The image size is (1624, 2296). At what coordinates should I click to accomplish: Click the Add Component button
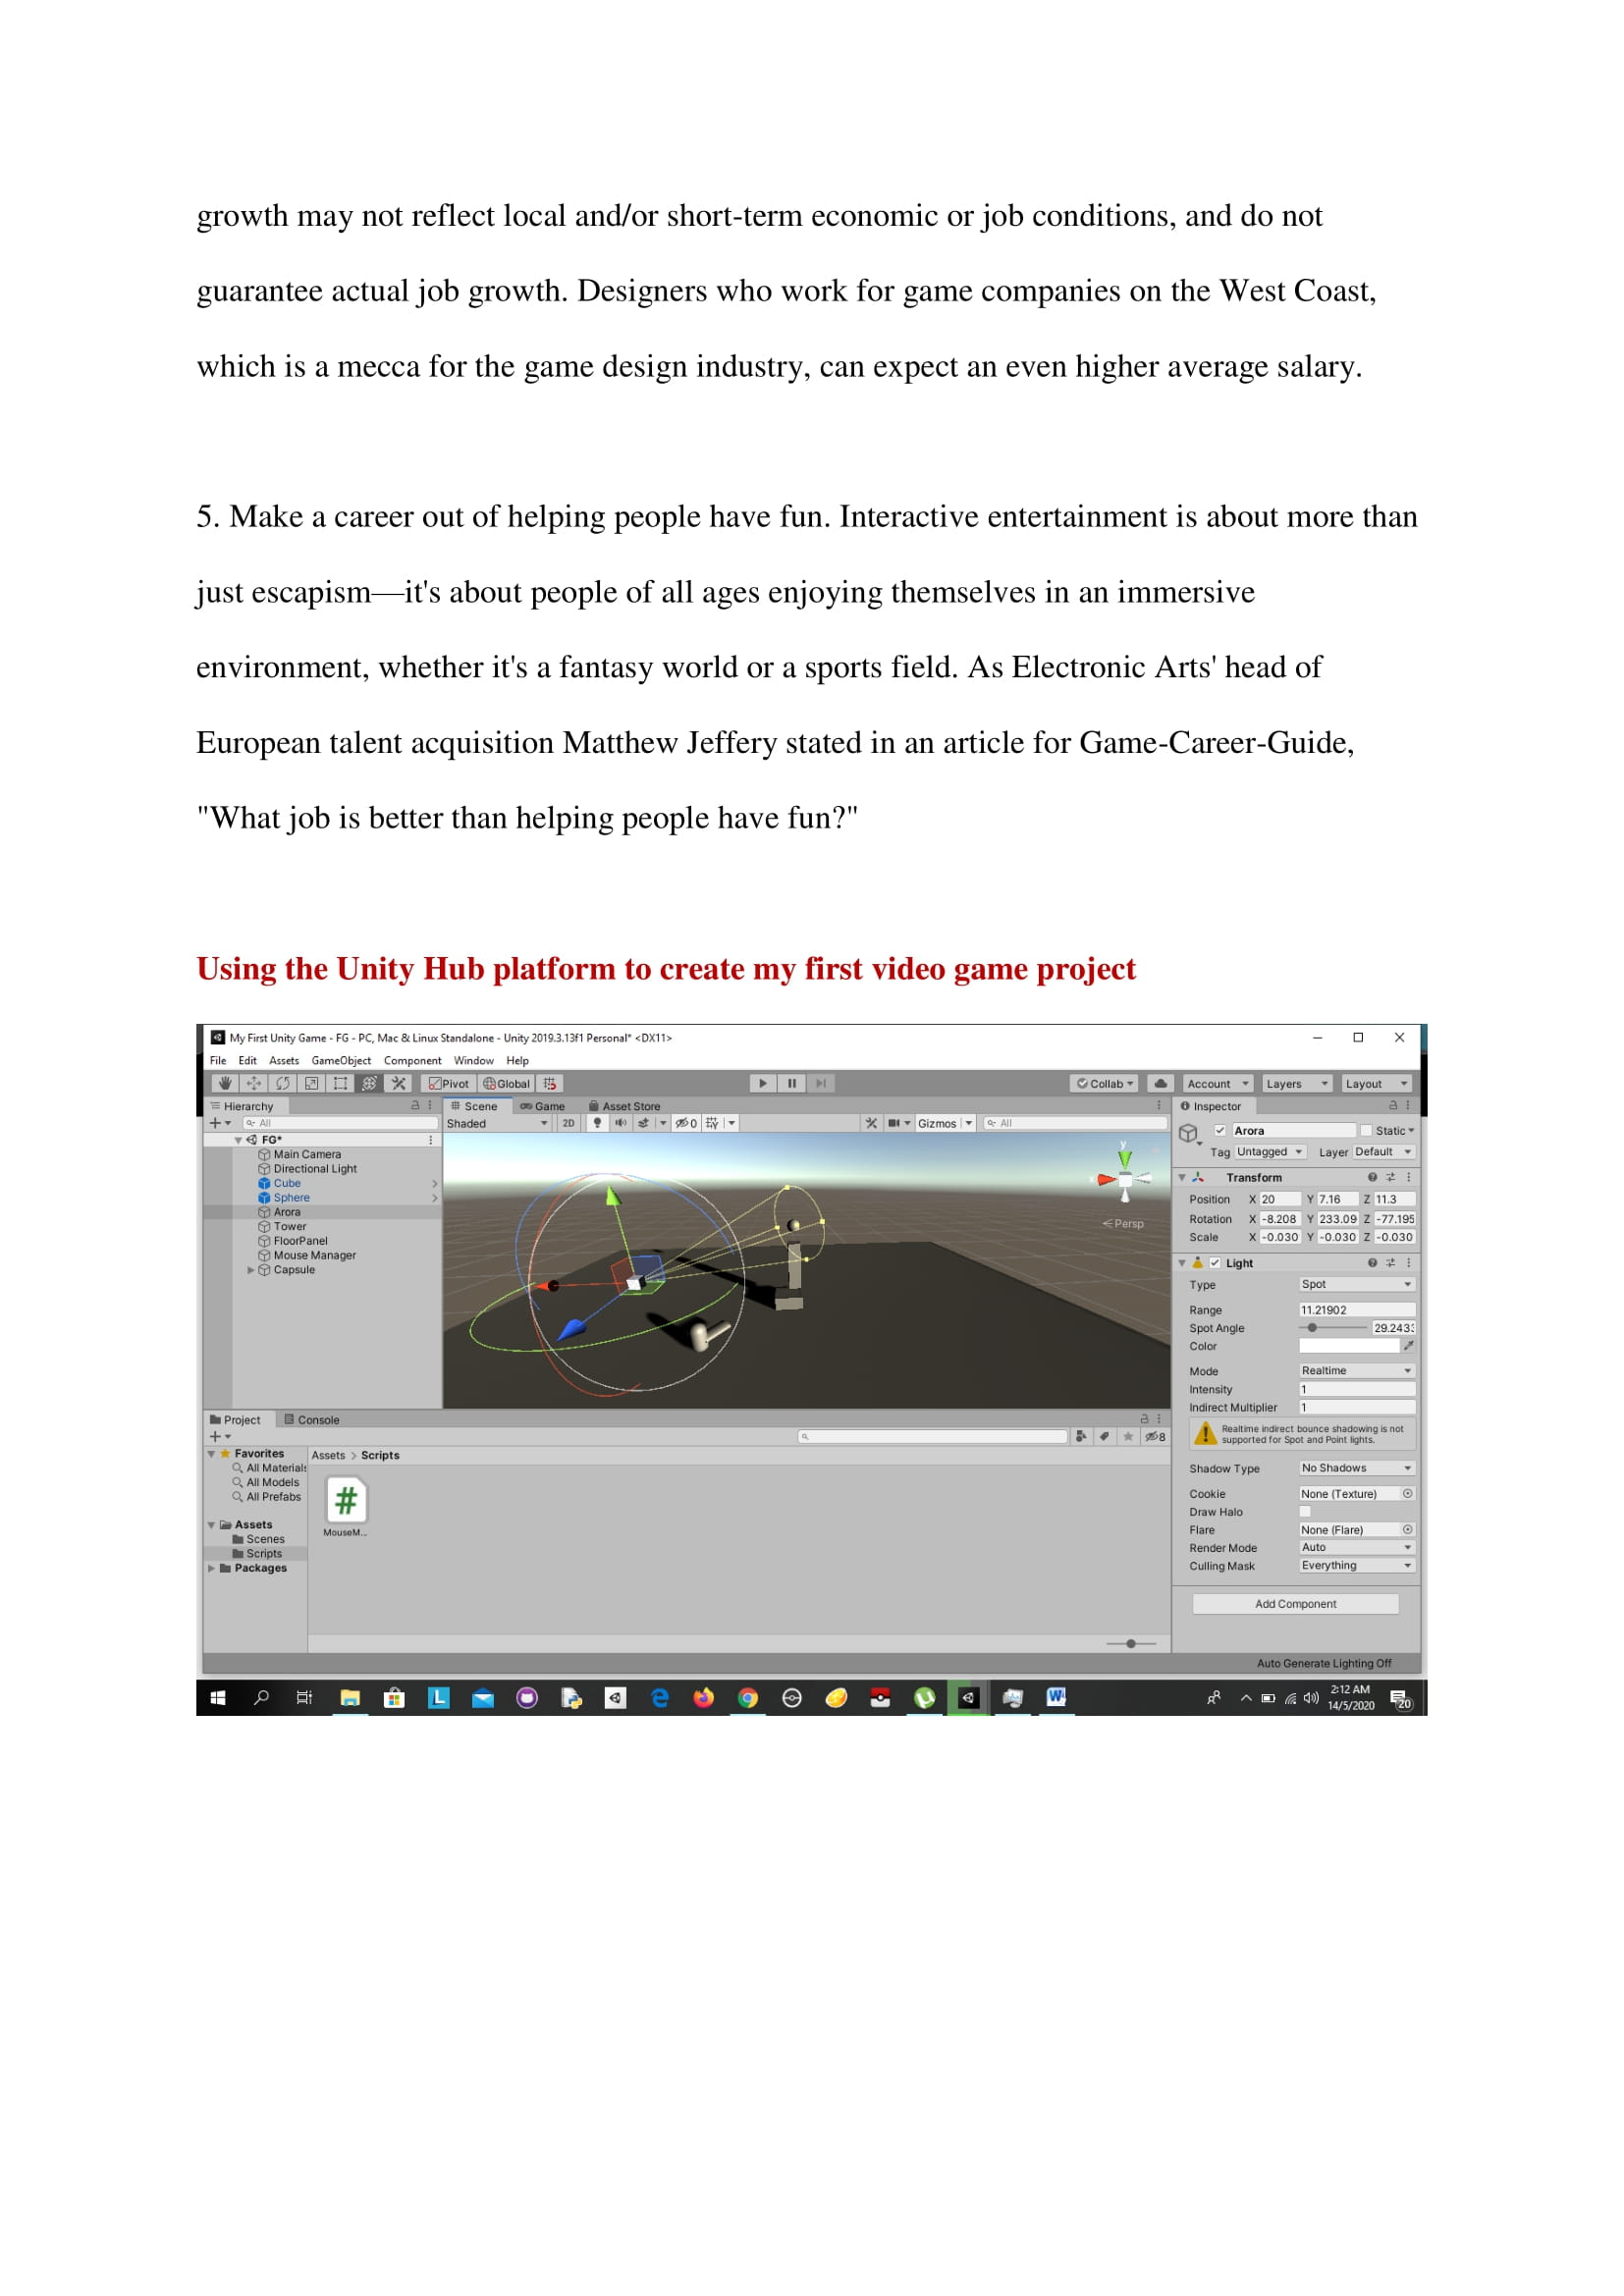coord(1295,1604)
